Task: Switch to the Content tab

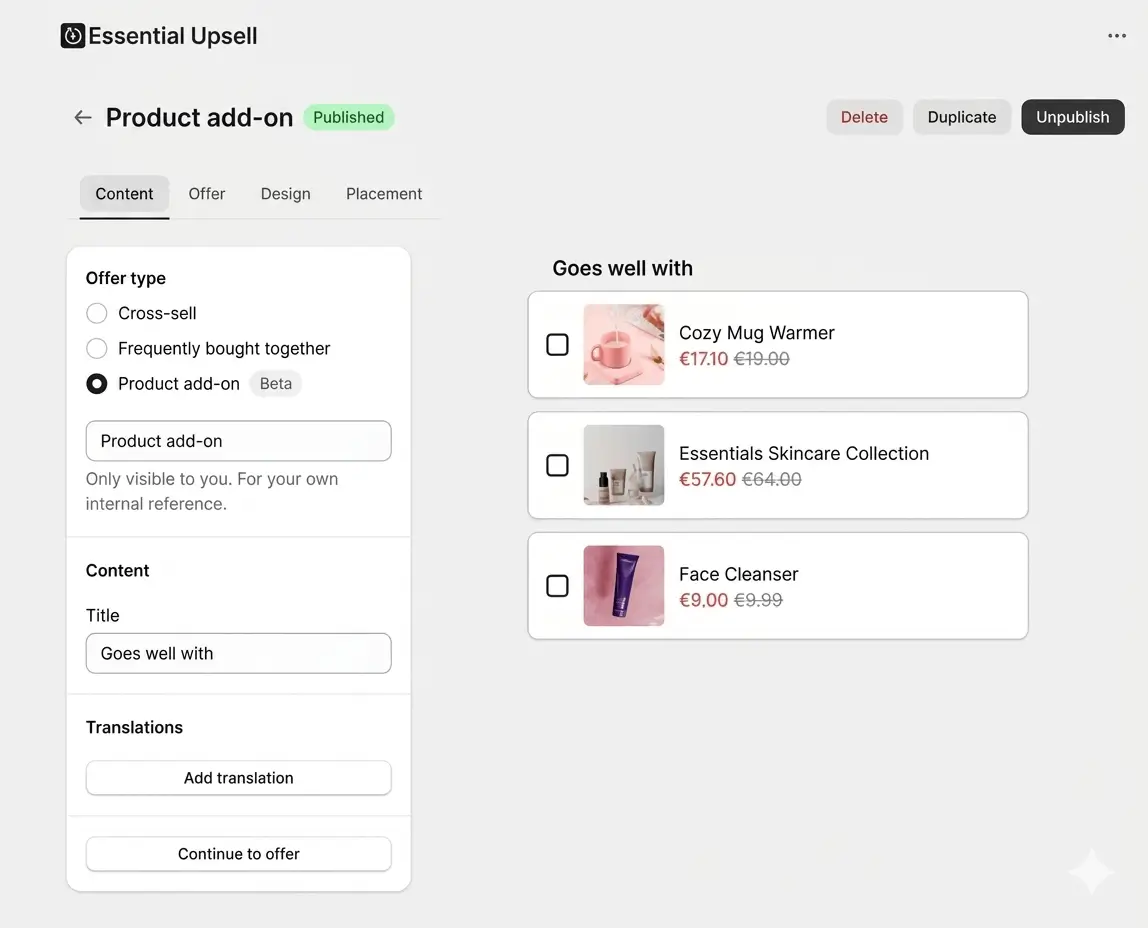Action: coord(124,194)
